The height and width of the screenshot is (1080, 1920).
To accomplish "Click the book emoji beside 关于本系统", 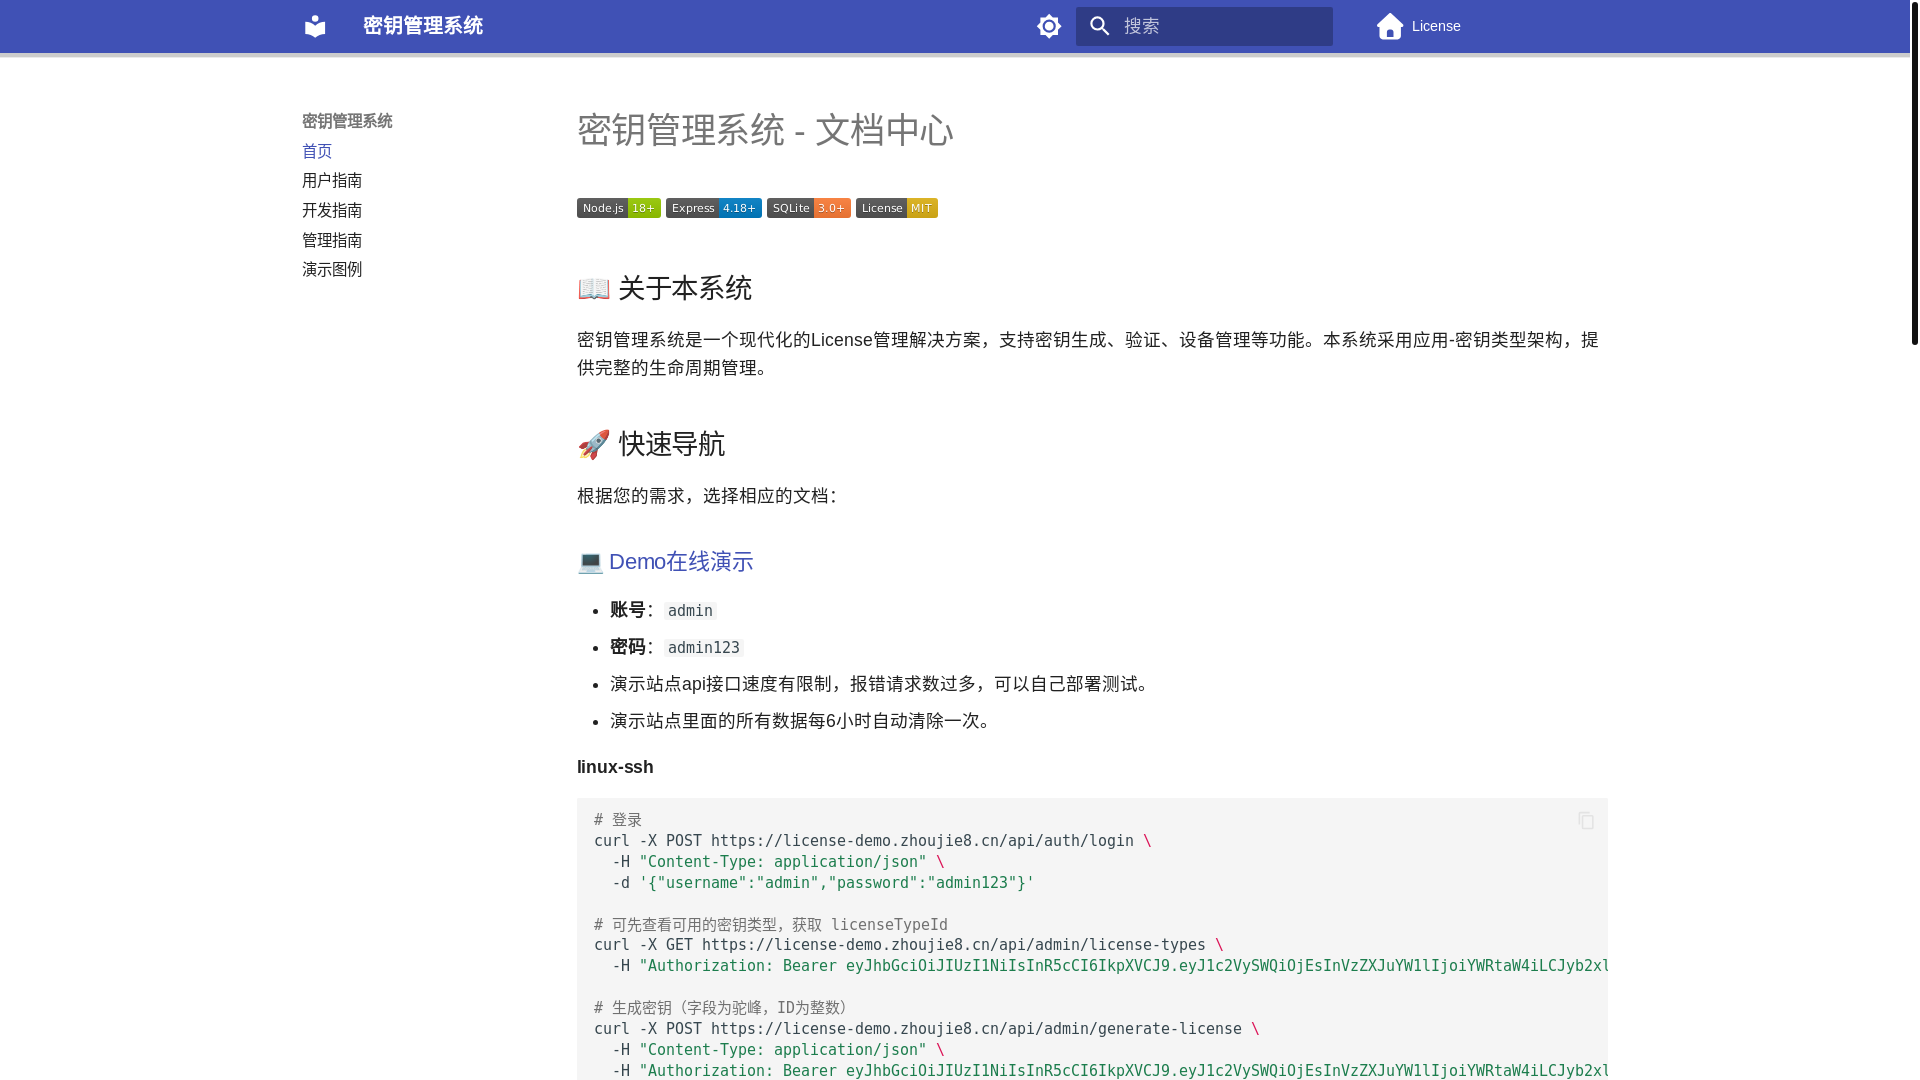I will click(594, 288).
